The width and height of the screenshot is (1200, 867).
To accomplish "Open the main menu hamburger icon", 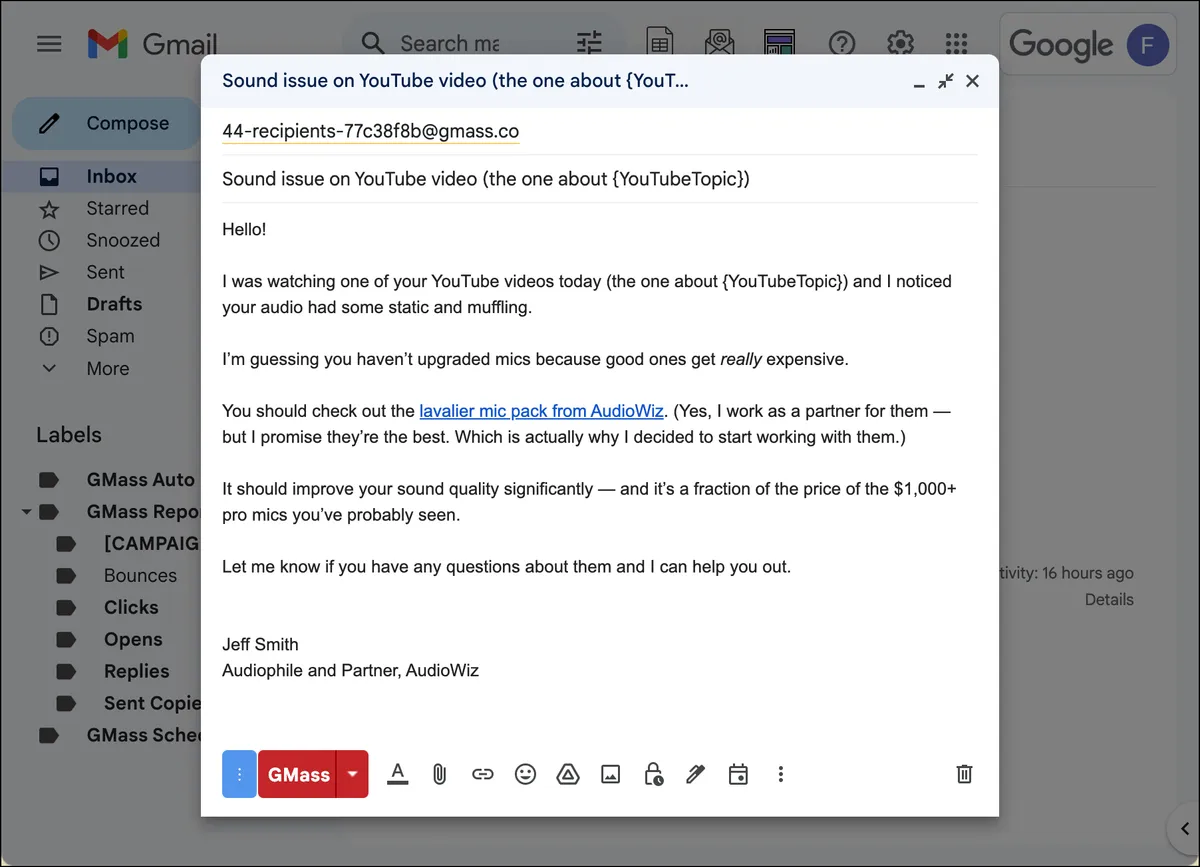I will [x=49, y=44].
